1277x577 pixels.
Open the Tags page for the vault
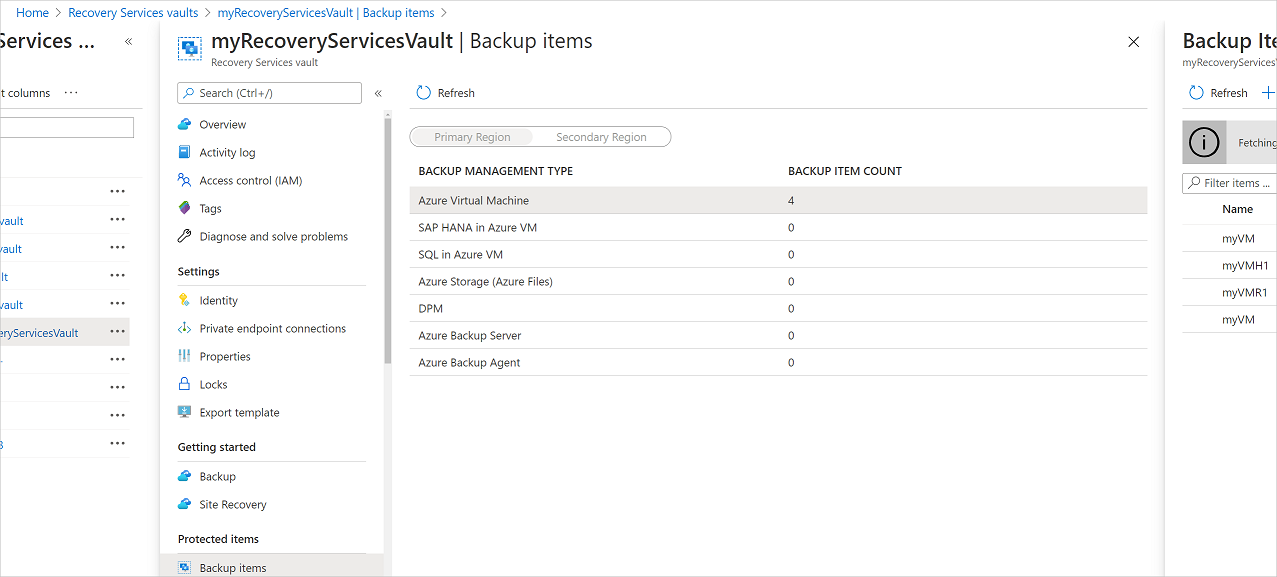210,208
